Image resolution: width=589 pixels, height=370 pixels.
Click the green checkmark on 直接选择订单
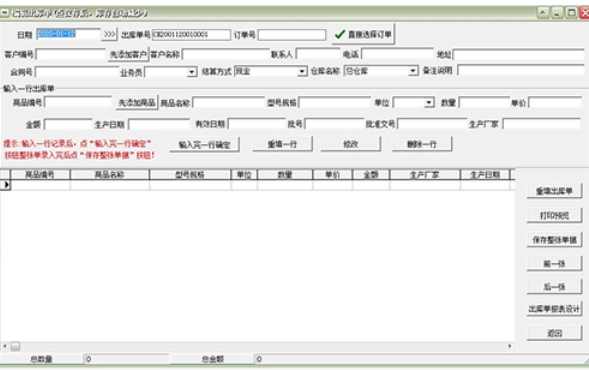pyautogui.click(x=340, y=34)
